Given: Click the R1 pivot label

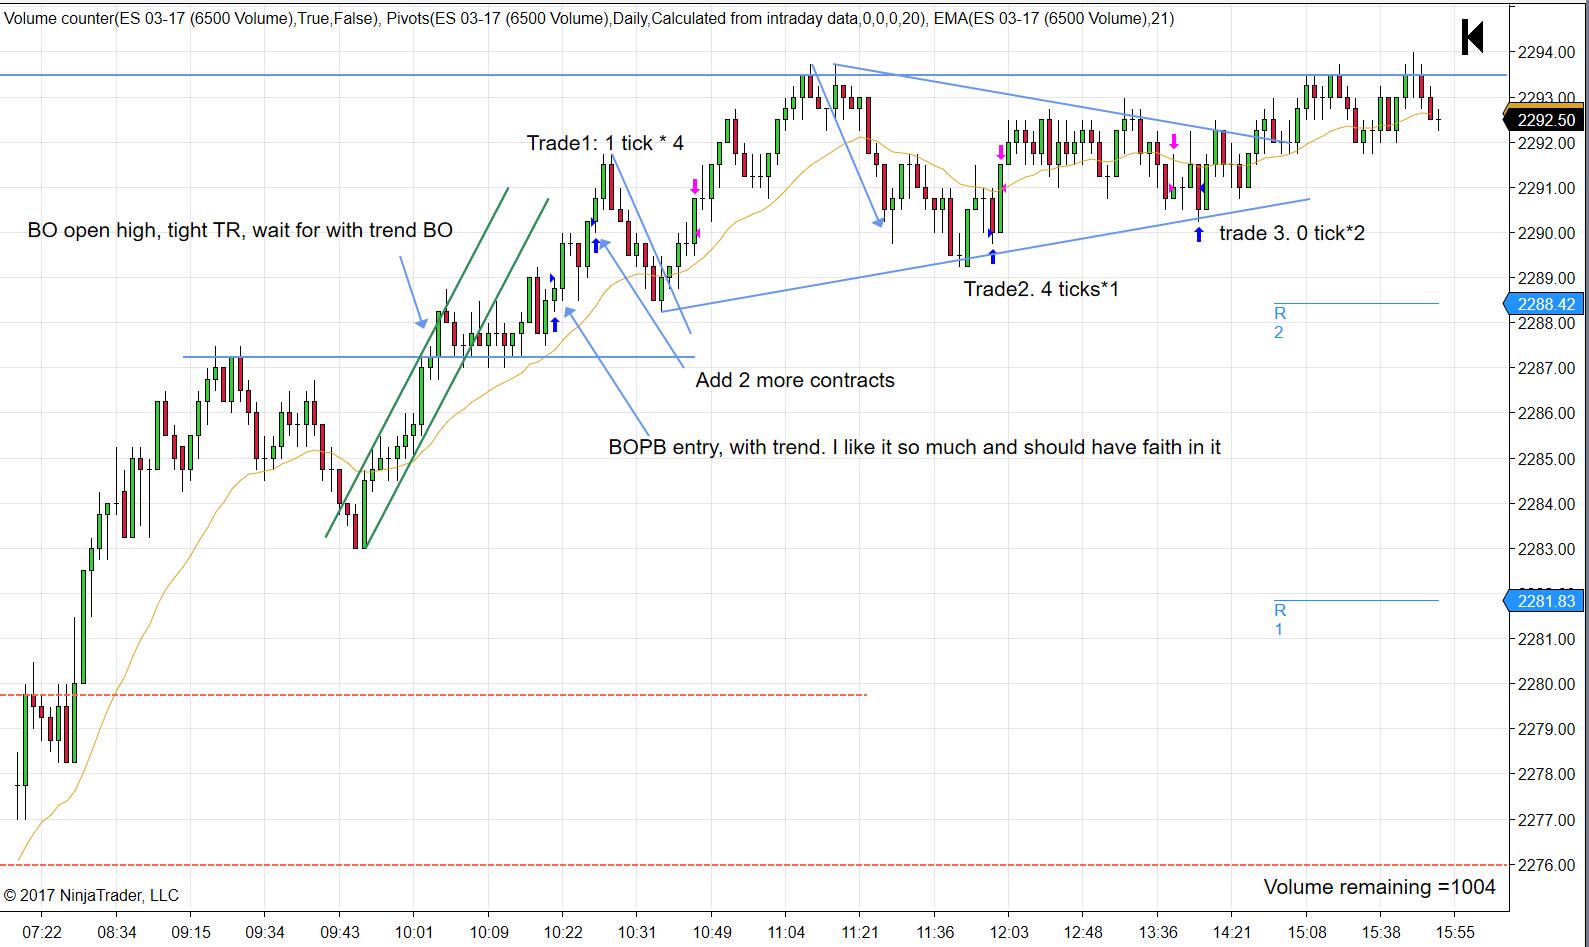Looking at the screenshot, I should pyautogui.click(x=1279, y=620).
